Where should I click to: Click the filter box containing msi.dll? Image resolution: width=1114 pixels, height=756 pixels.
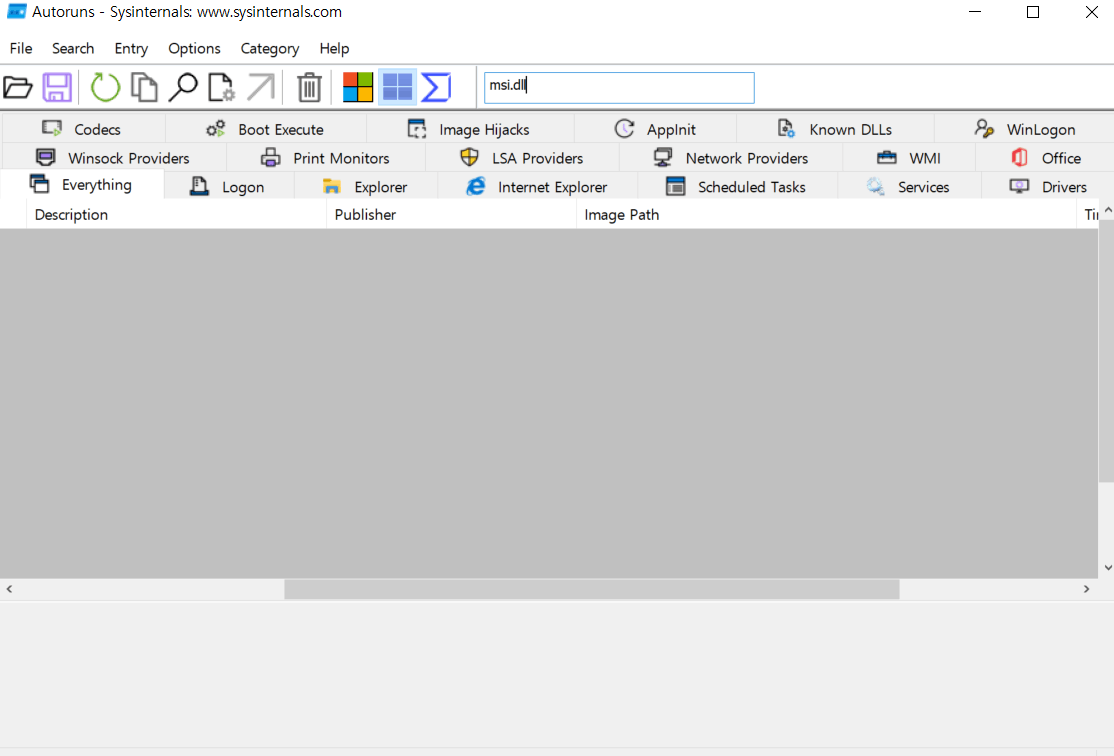(619, 87)
